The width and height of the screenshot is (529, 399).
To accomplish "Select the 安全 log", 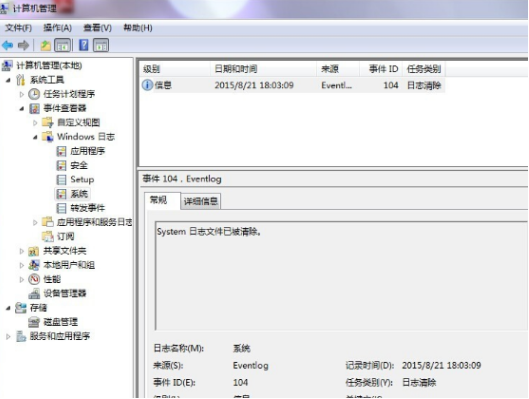I will pos(79,166).
